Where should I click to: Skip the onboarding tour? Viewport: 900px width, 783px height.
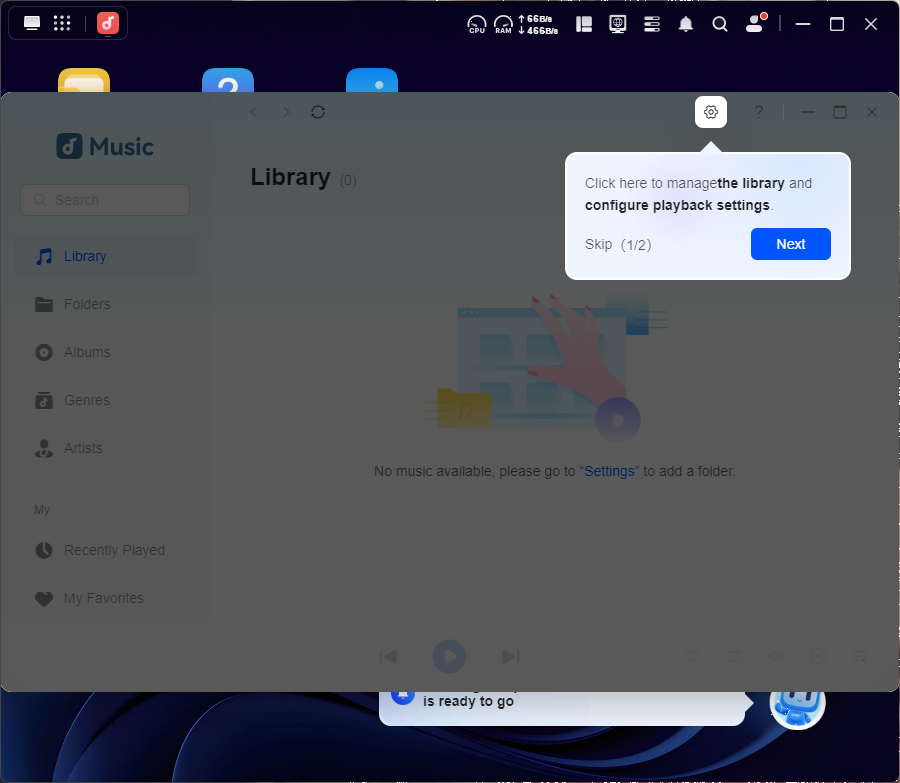[598, 244]
